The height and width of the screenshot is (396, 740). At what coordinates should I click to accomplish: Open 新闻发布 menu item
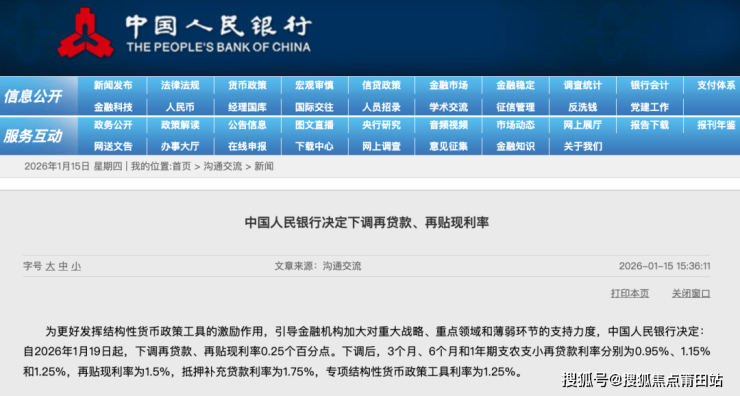[x=113, y=85]
